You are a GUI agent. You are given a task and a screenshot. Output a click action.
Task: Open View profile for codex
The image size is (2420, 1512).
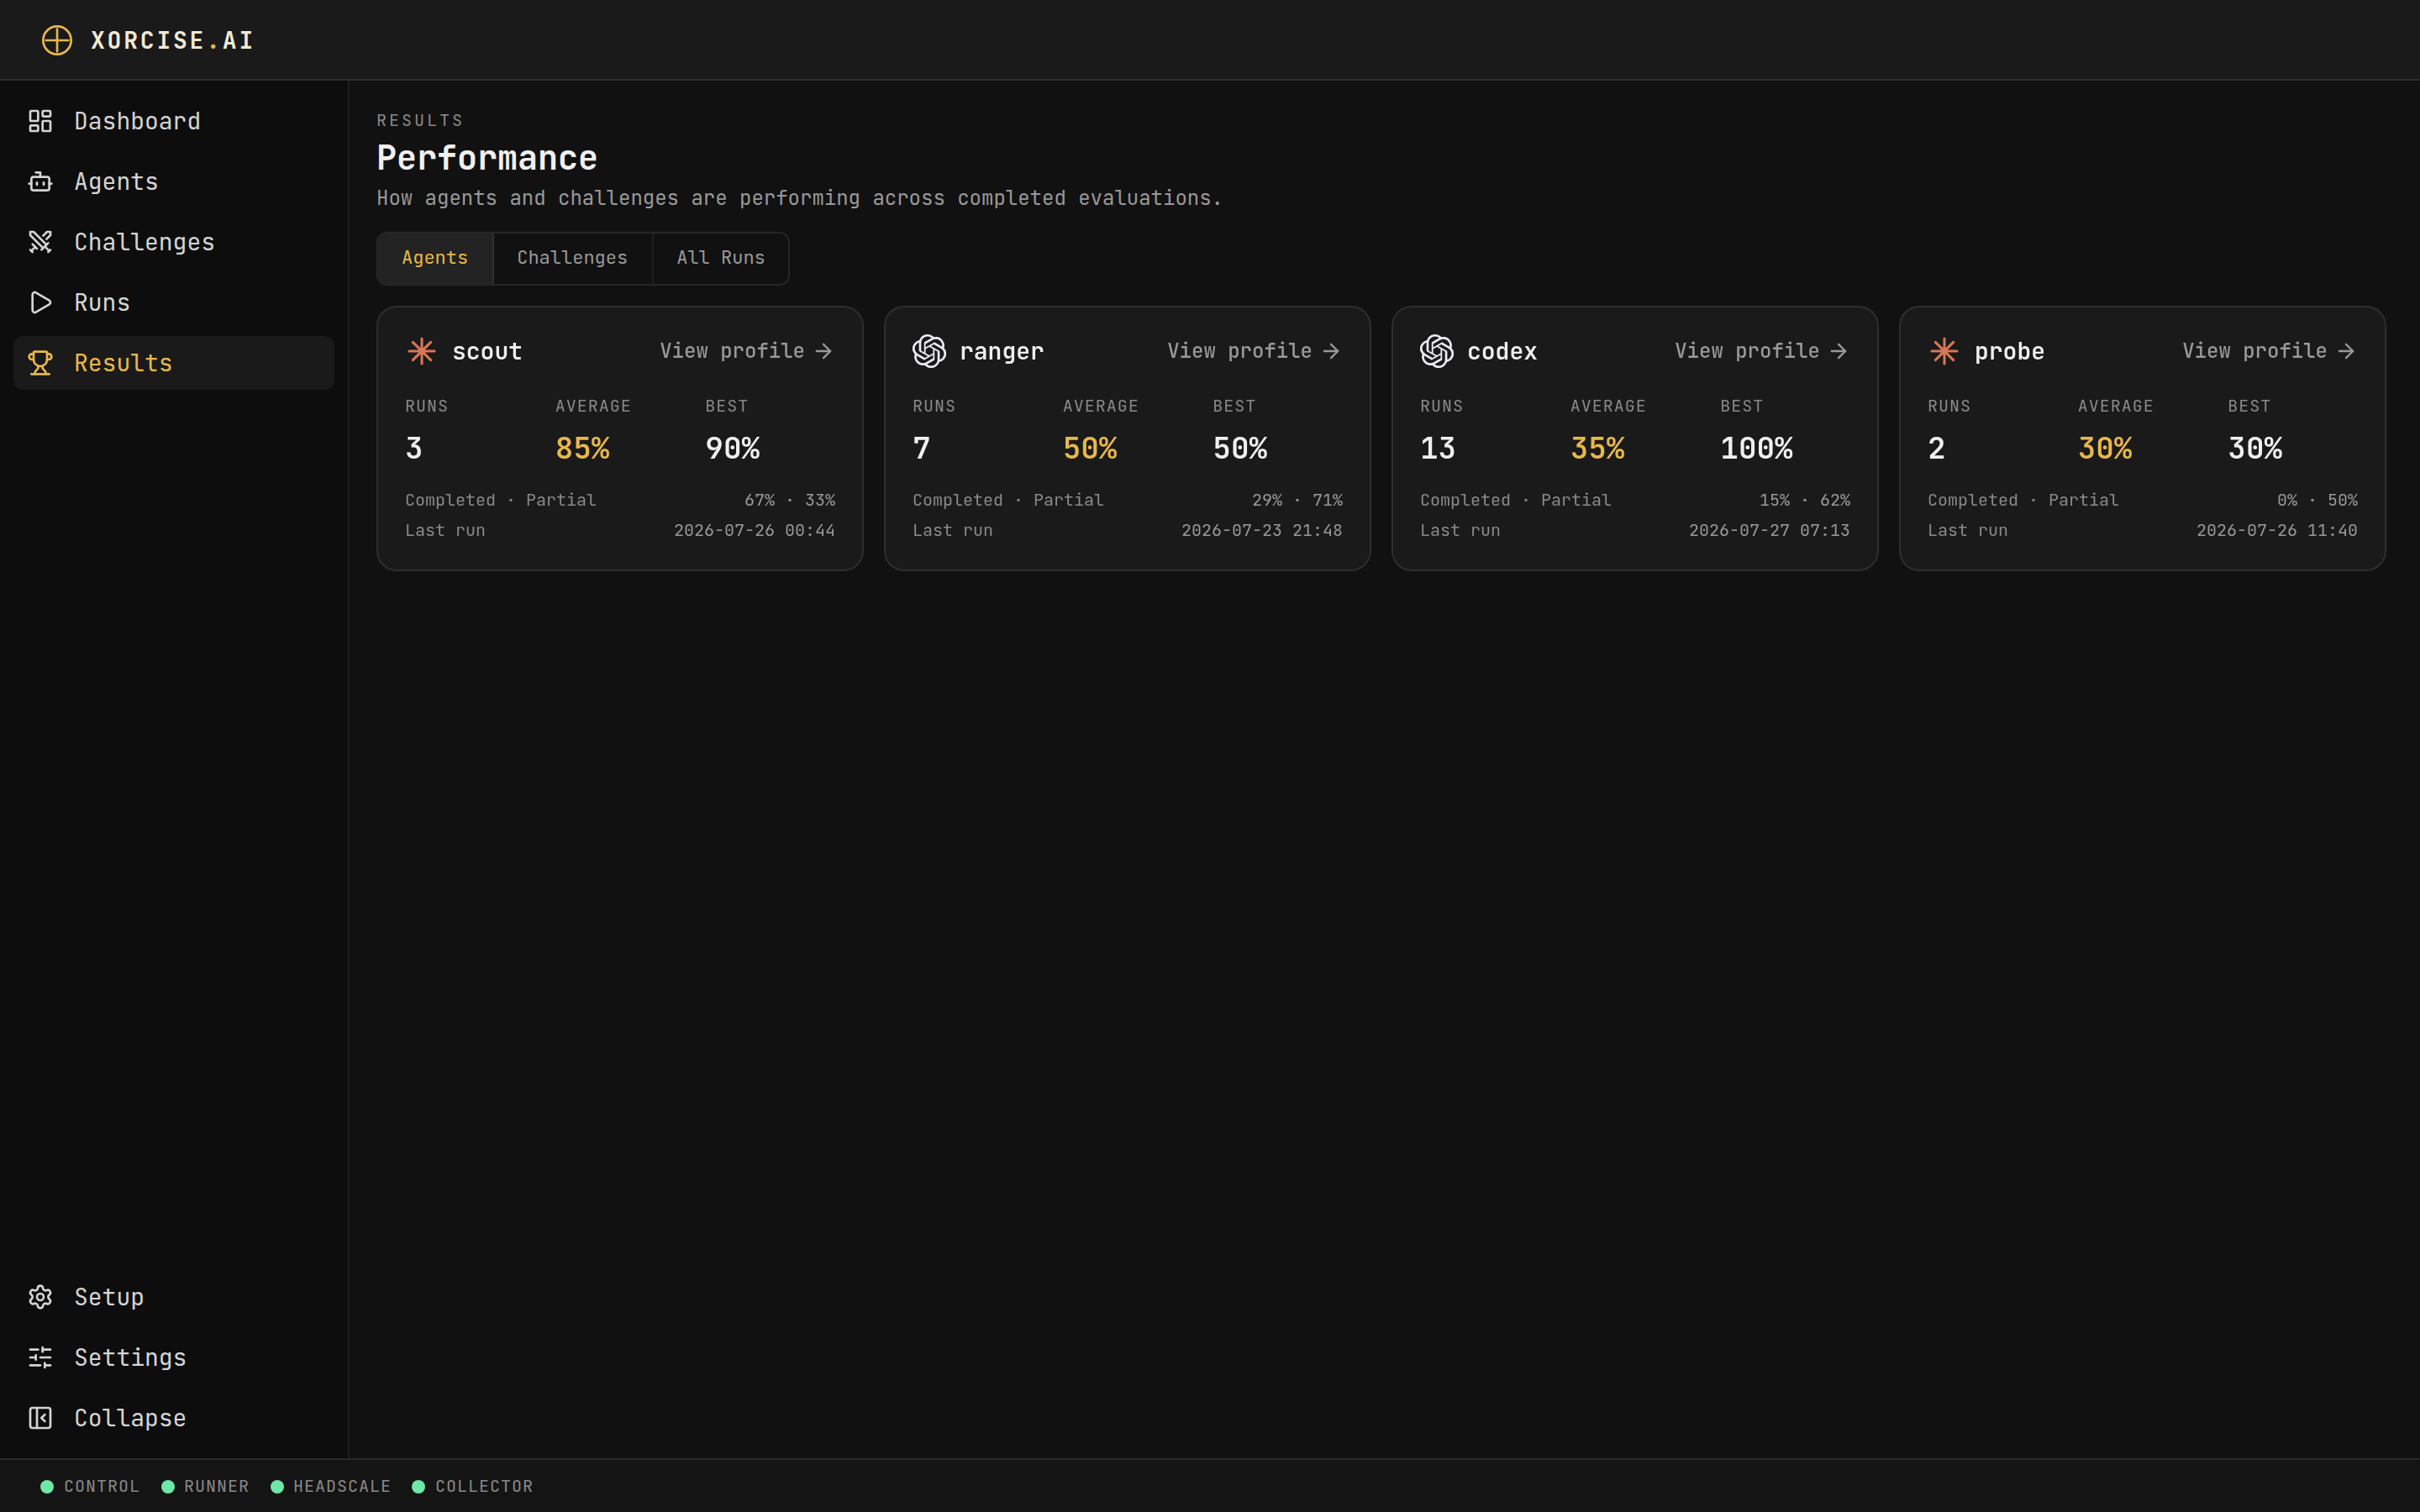pyautogui.click(x=1761, y=351)
